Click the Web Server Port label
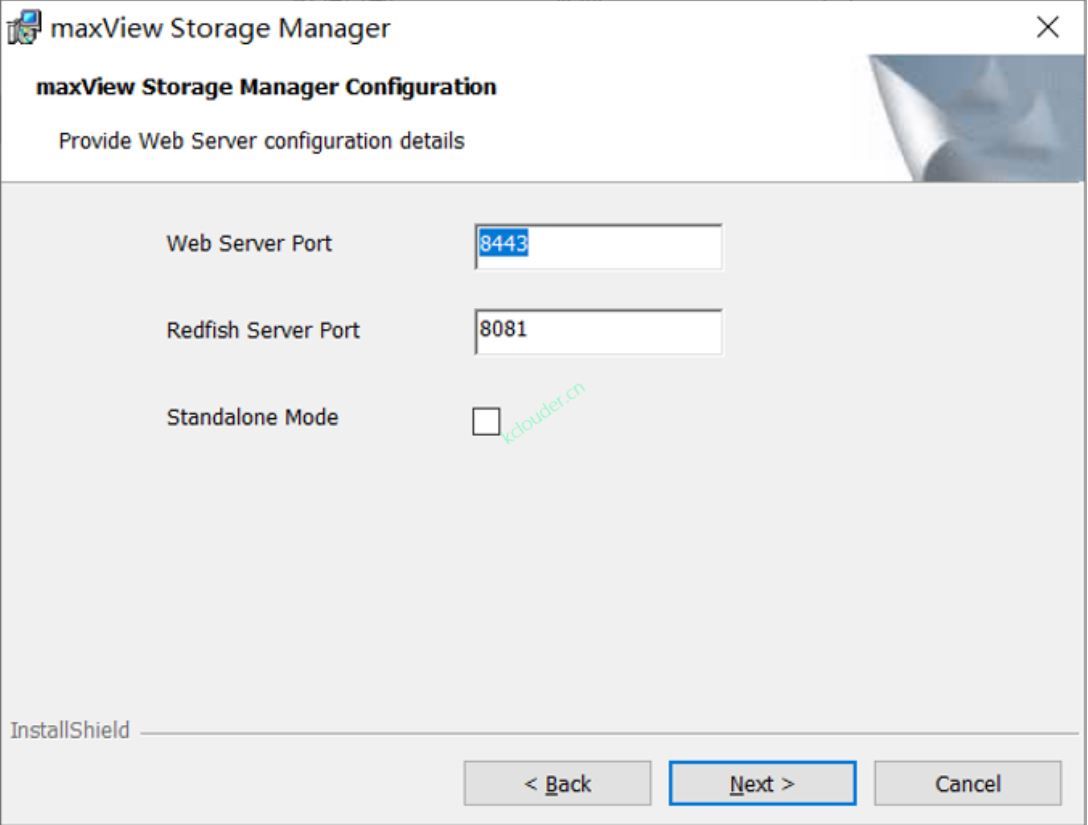The image size is (1088, 825). (249, 244)
